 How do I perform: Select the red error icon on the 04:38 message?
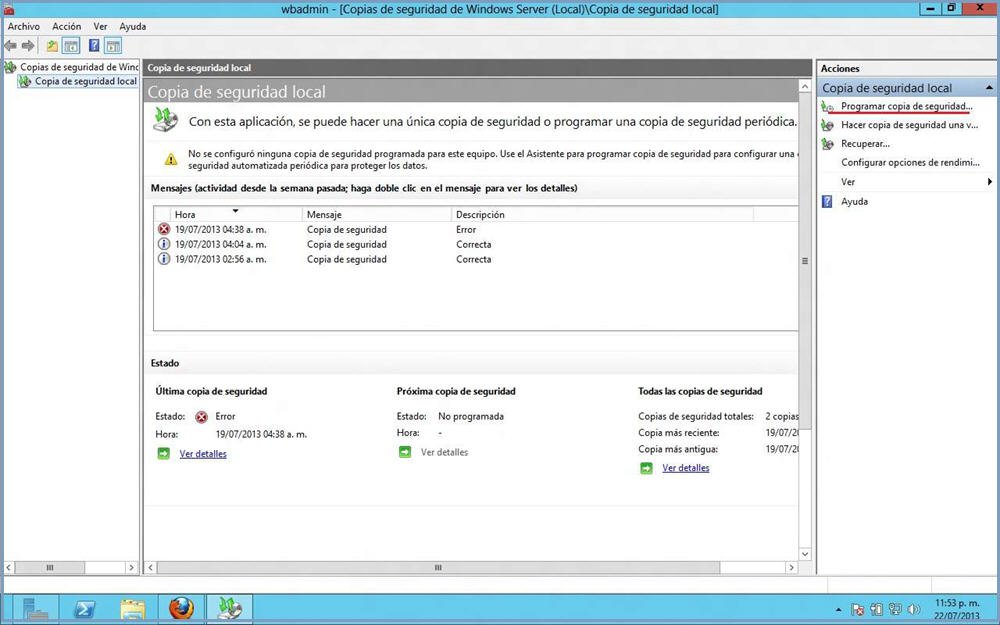[164, 229]
